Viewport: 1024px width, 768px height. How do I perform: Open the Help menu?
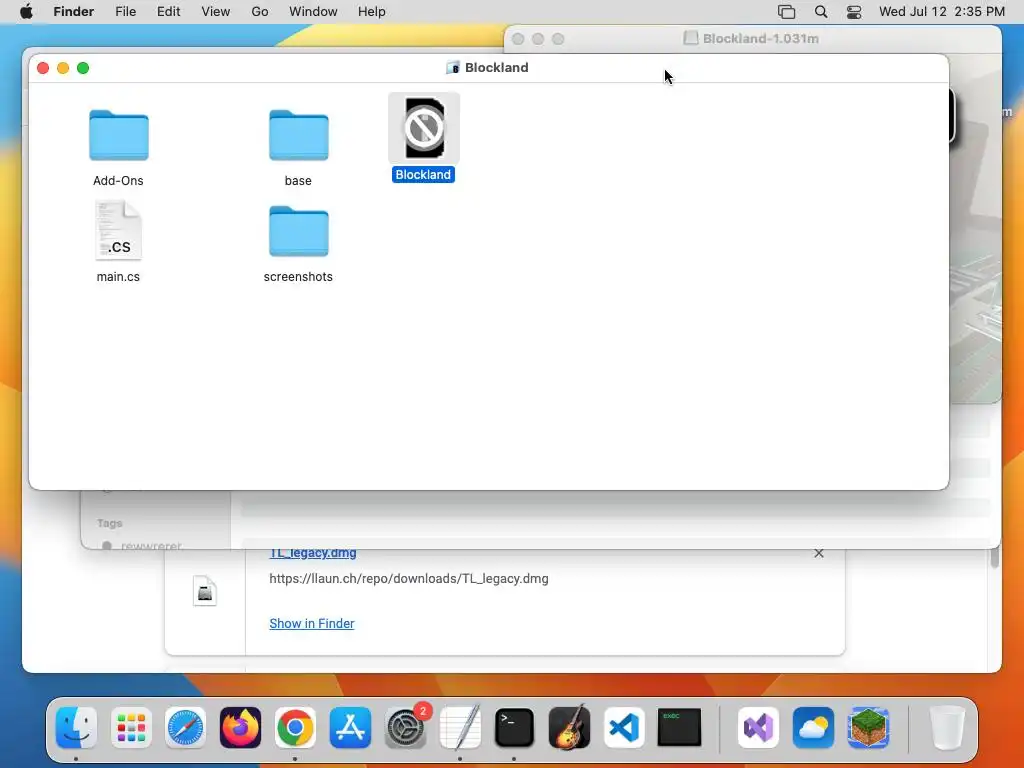(x=372, y=12)
